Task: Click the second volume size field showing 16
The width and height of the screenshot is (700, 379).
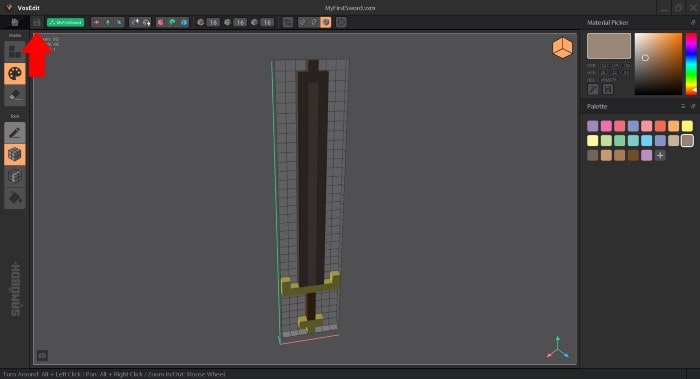Action: coord(240,22)
